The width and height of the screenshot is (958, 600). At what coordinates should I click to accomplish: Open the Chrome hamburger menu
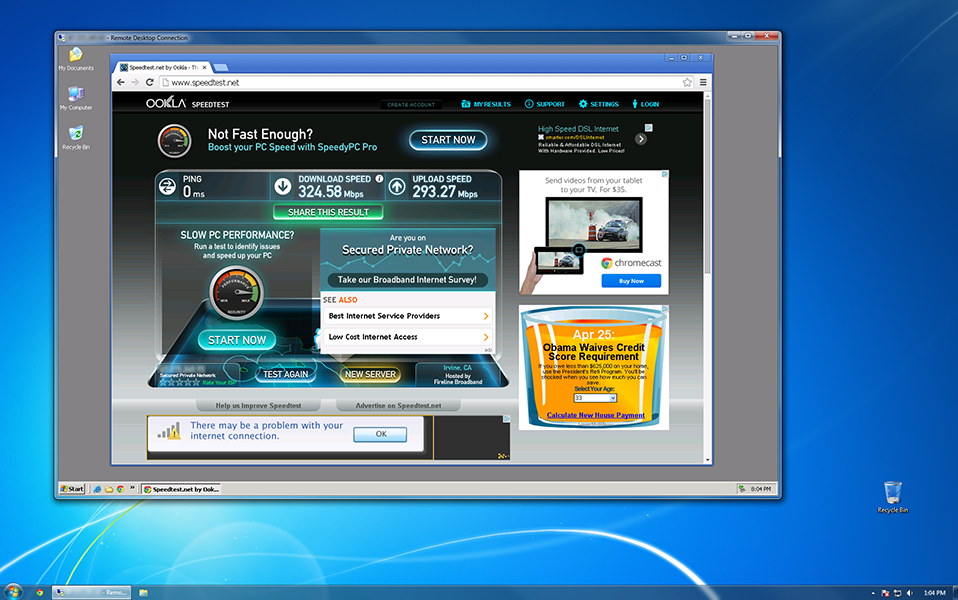703,82
